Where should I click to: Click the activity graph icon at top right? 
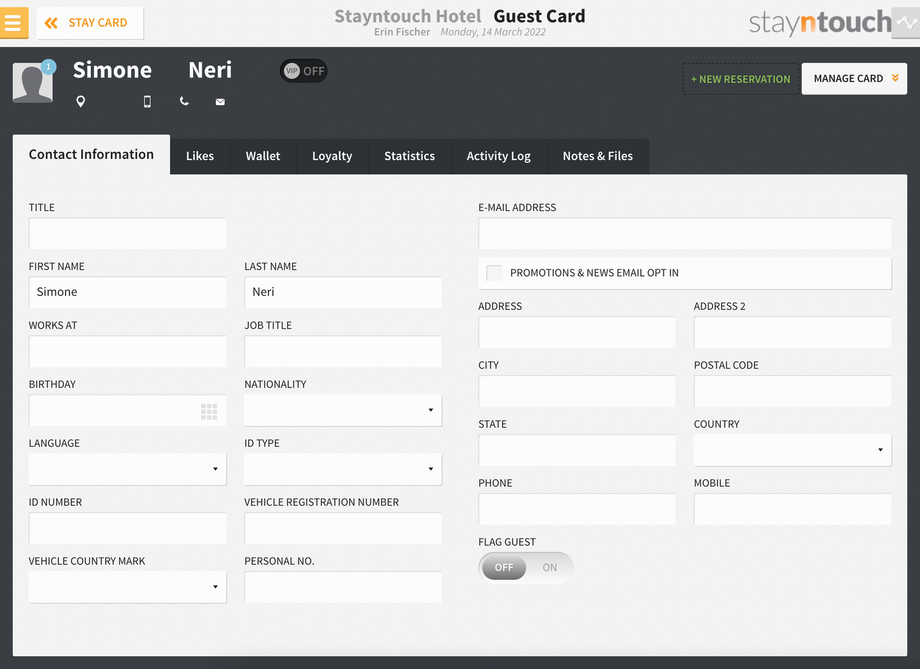[x=905, y=23]
